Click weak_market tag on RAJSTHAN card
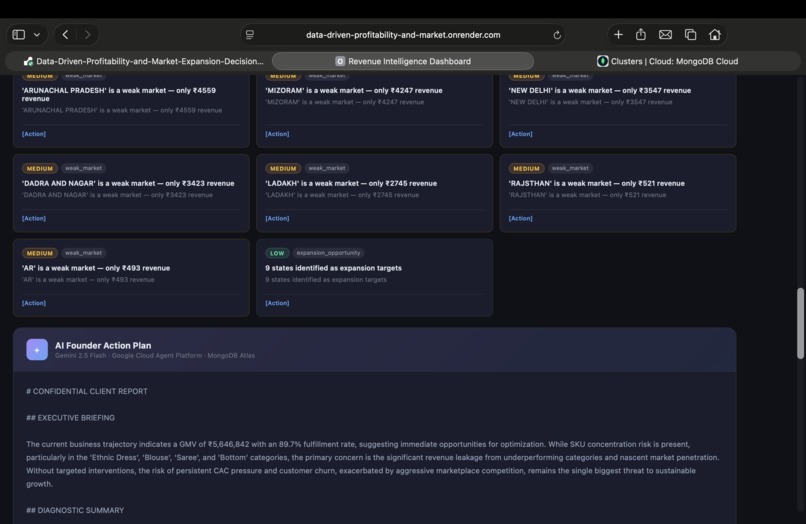This screenshot has height=524, width=806. pos(570,168)
